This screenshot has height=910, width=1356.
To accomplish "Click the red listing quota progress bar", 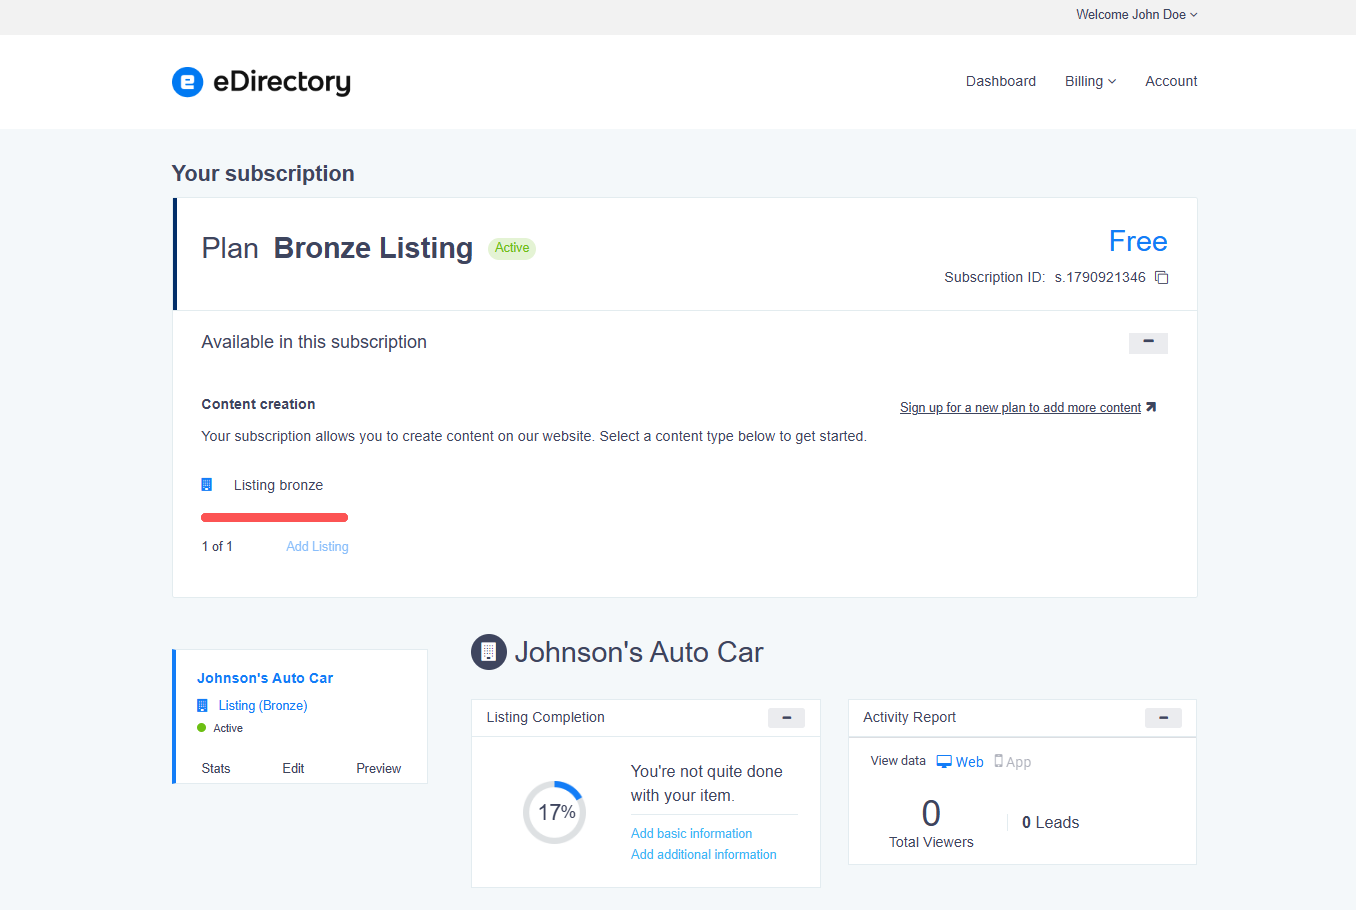I will click(274, 517).
